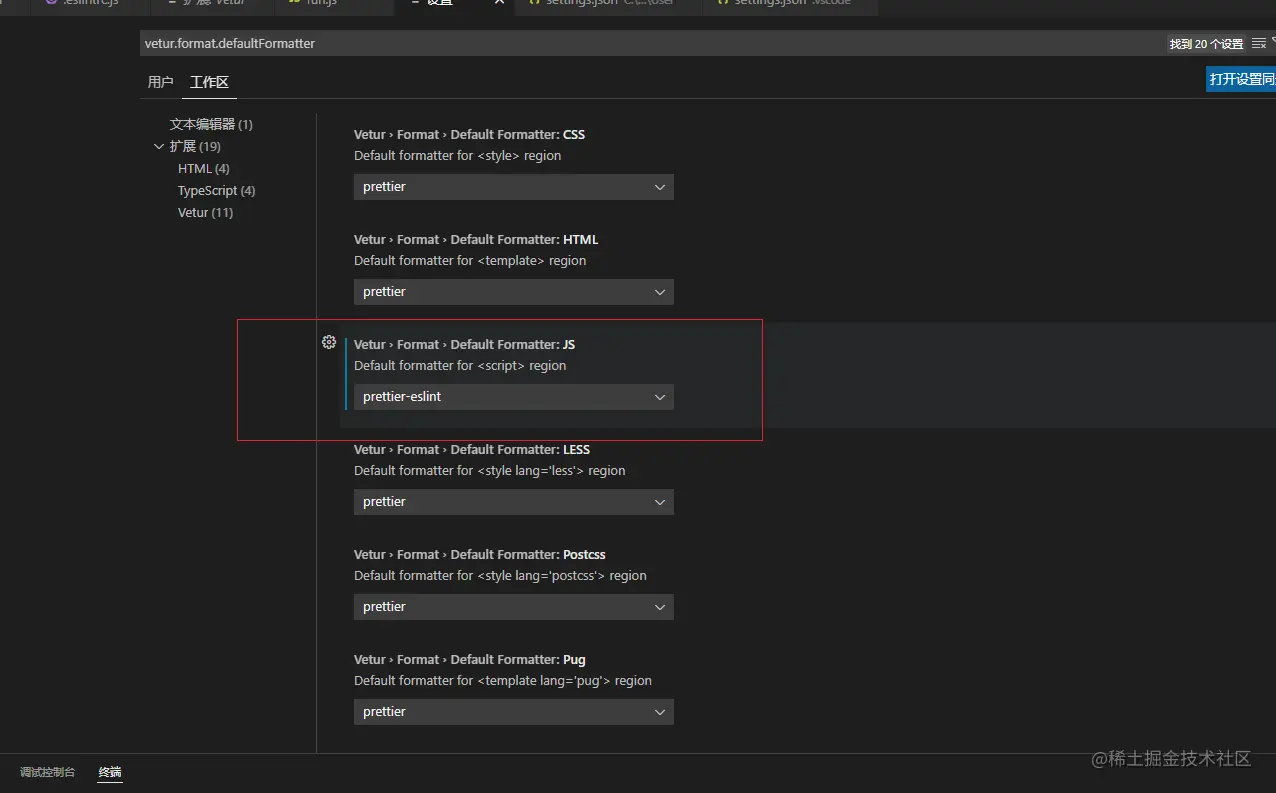Viewport: 1276px width, 793px height.
Task: Open the HTML default formatter dropdown
Action: 513,292
